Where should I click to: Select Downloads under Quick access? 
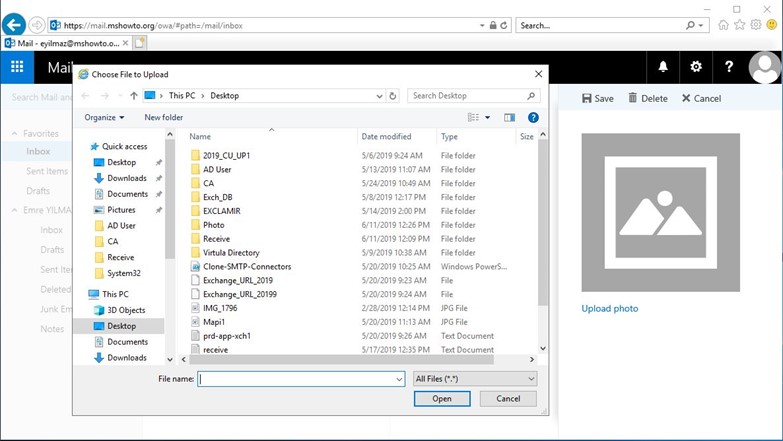127,178
